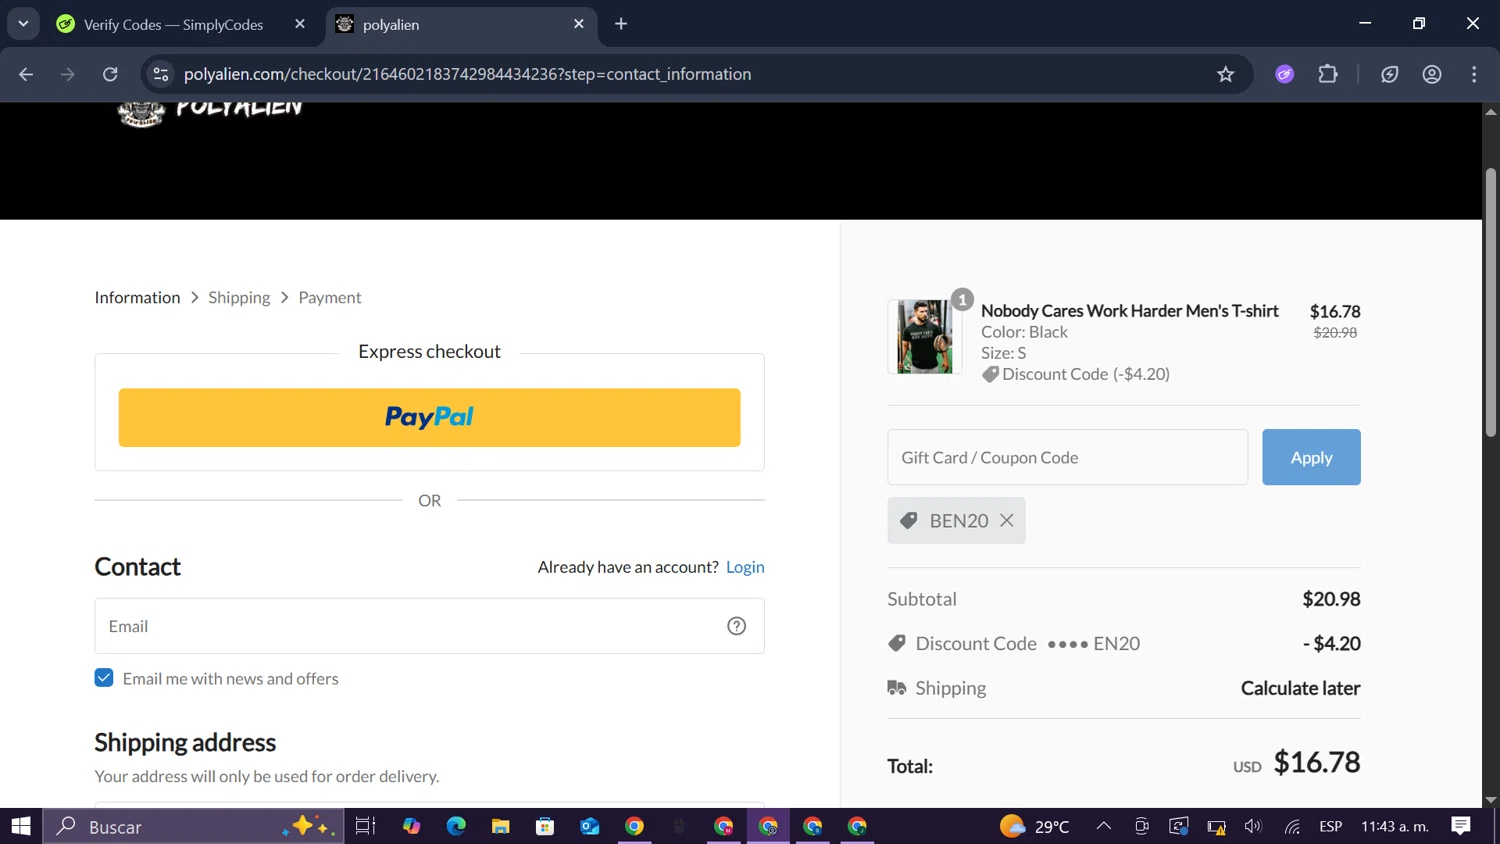This screenshot has width=1500, height=844.
Task: Click the page vertical scrollbar thumb
Action: point(1490,302)
